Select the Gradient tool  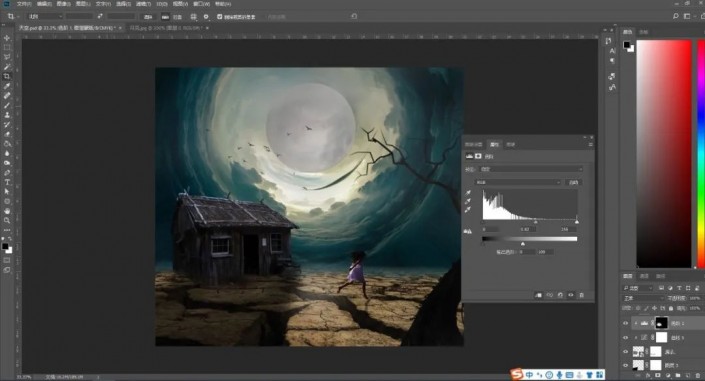point(7,144)
